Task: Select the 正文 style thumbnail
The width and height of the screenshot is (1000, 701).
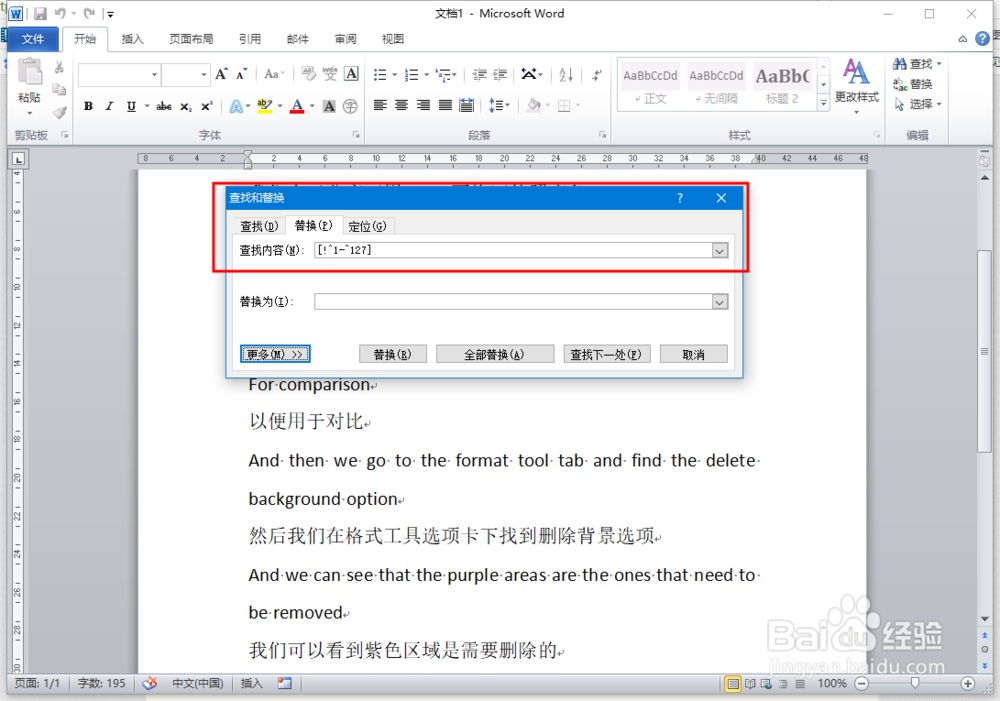Action: (x=650, y=85)
